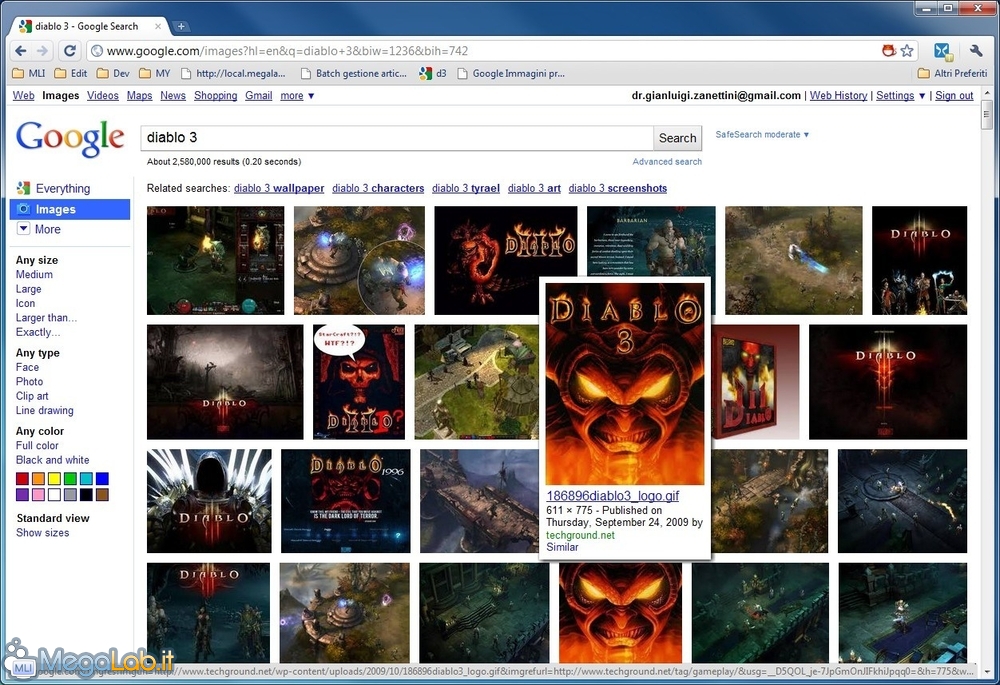Reload the page with the refresh icon

tap(68, 51)
